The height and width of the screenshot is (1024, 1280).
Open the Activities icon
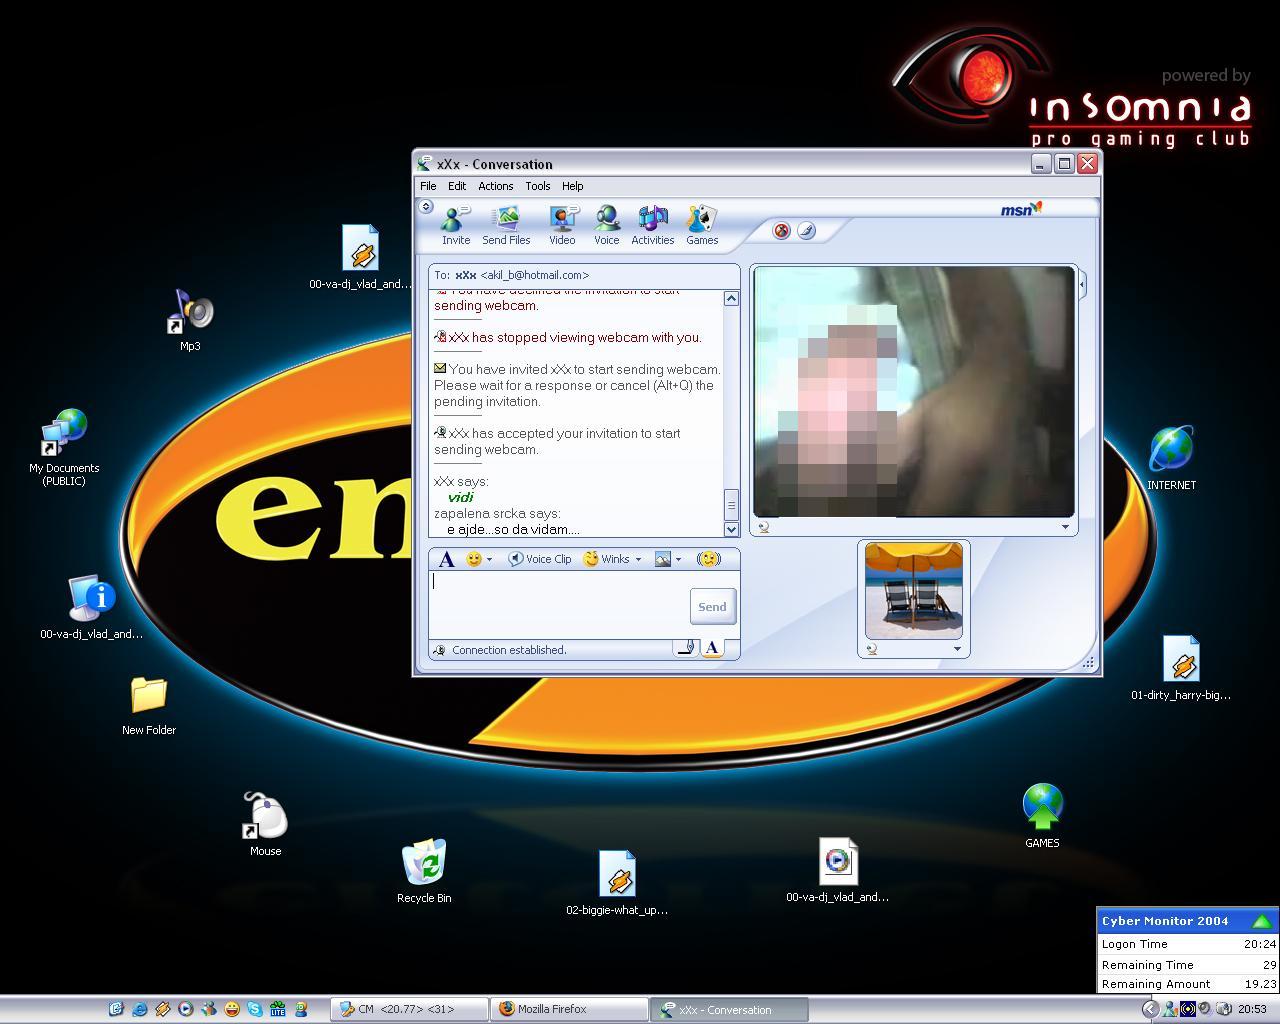[652, 225]
